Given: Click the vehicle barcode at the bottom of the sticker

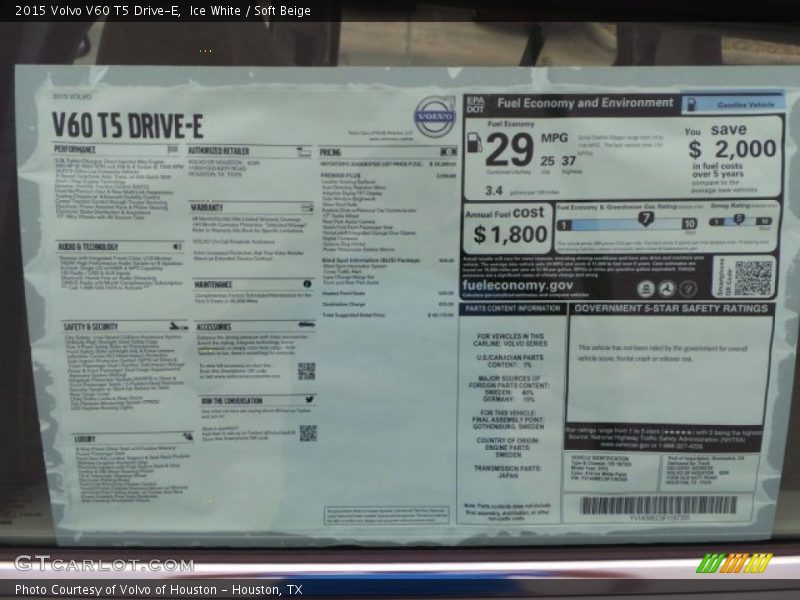Looking at the screenshot, I should point(658,506).
